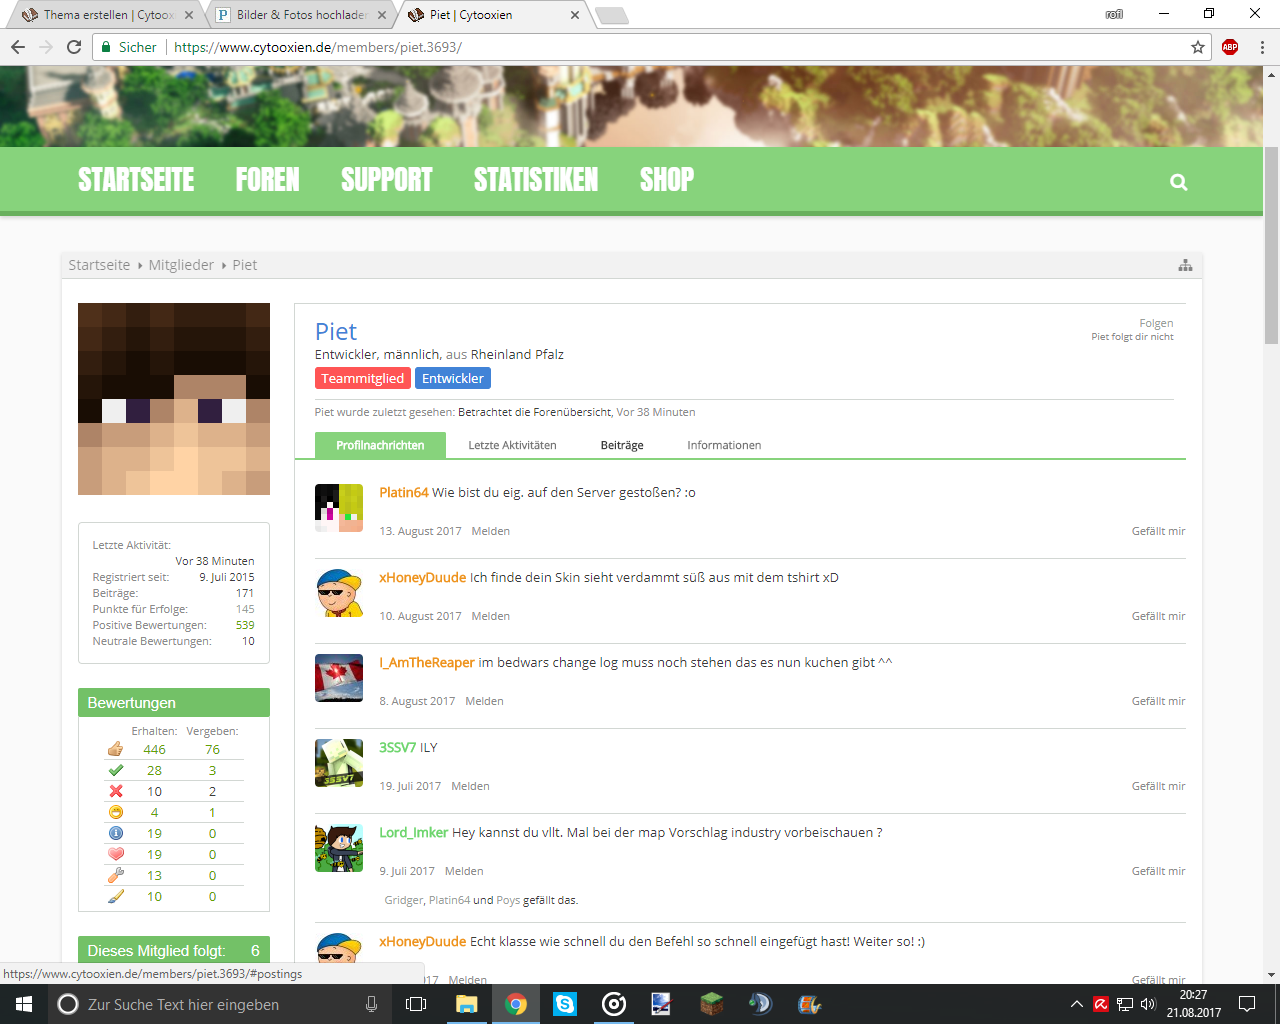Click the browser back arrow
The height and width of the screenshot is (1024, 1280).
click(x=18, y=47)
